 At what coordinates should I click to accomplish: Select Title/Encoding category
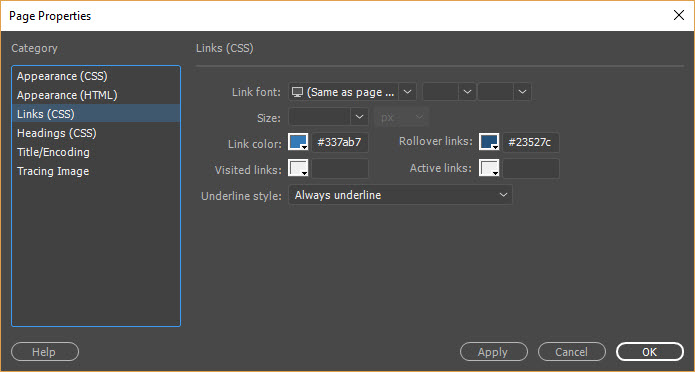pos(96,152)
